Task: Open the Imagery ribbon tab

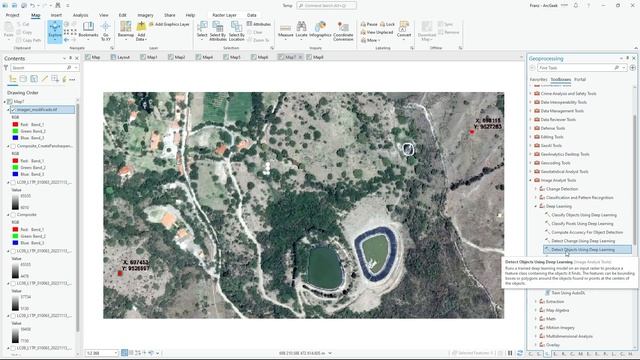Action: [145, 15]
